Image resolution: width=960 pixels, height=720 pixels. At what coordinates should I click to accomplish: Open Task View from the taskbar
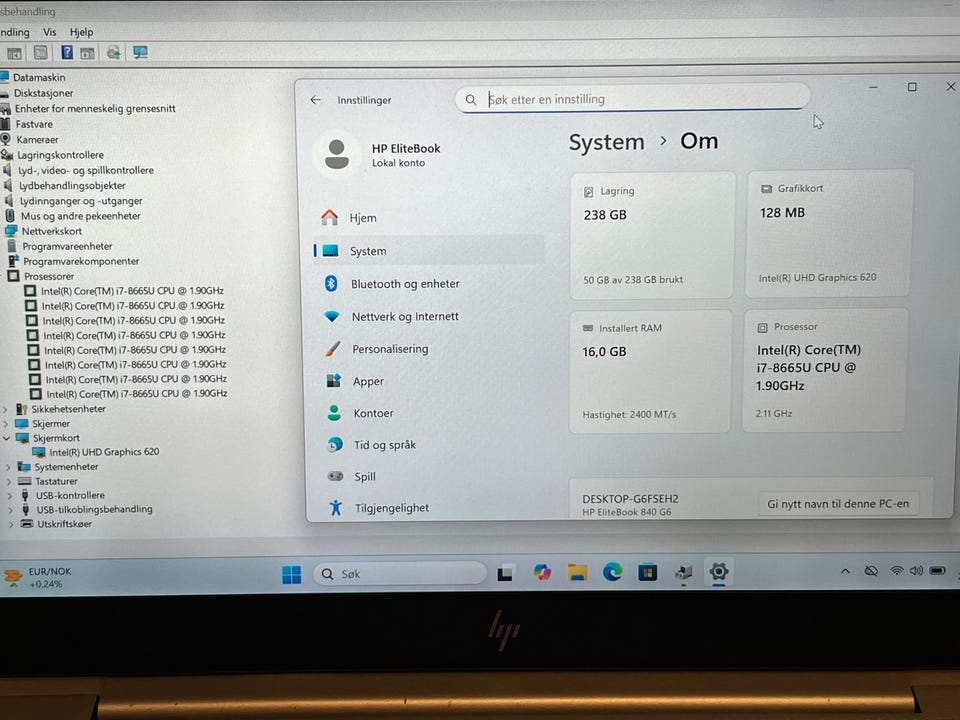point(505,573)
